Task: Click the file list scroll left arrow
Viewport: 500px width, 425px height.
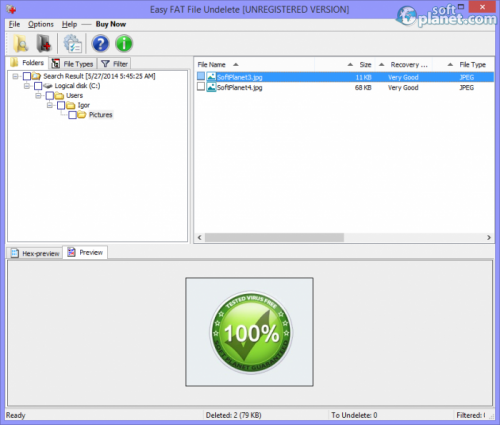Action: (x=200, y=237)
